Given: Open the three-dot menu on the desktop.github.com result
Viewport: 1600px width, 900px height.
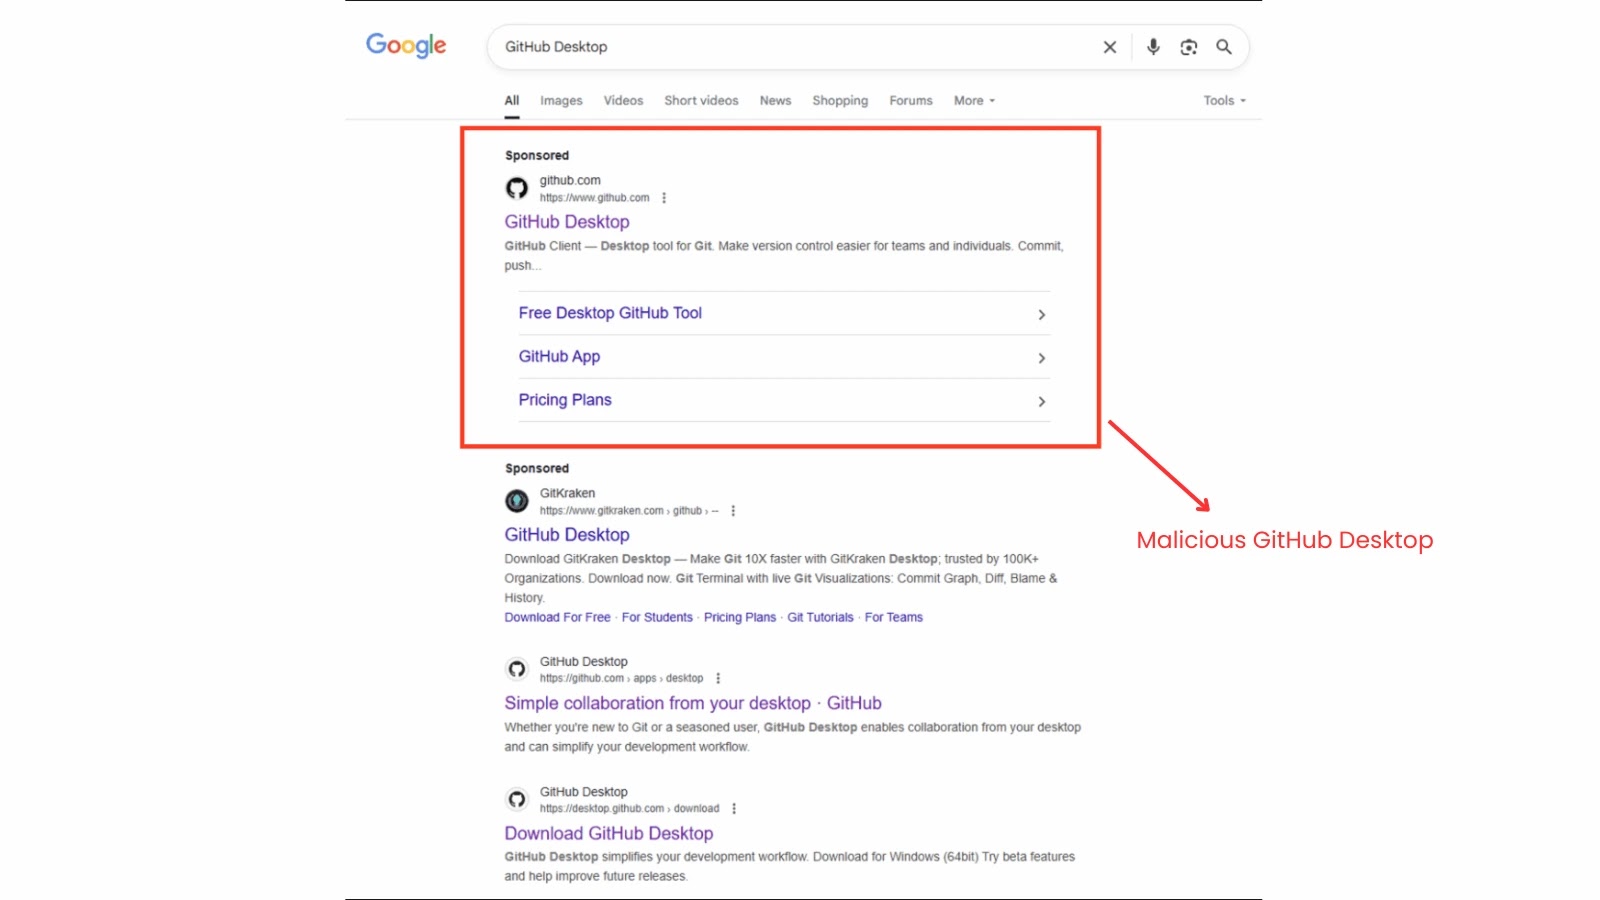Looking at the screenshot, I should [734, 808].
